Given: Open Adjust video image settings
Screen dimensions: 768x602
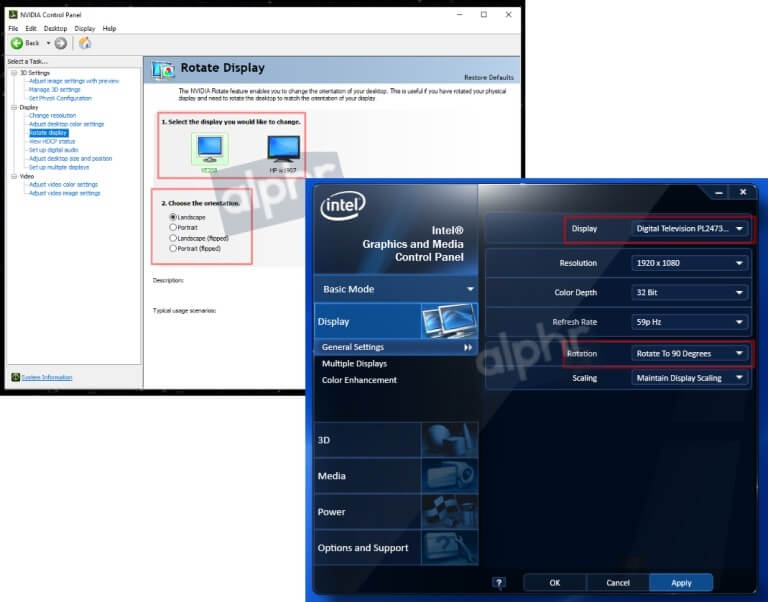Looking at the screenshot, I should pos(64,193).
